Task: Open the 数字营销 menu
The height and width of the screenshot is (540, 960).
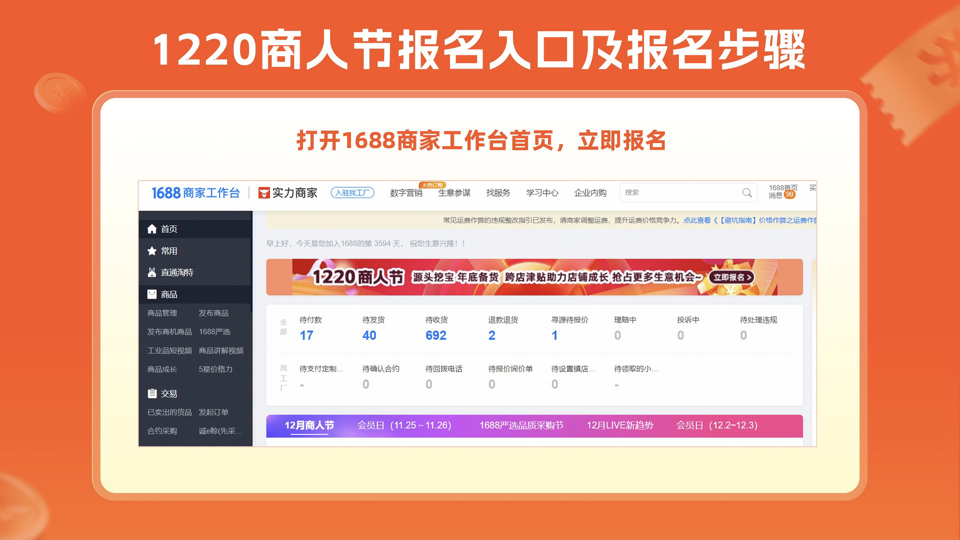Action: coord(405,193)
